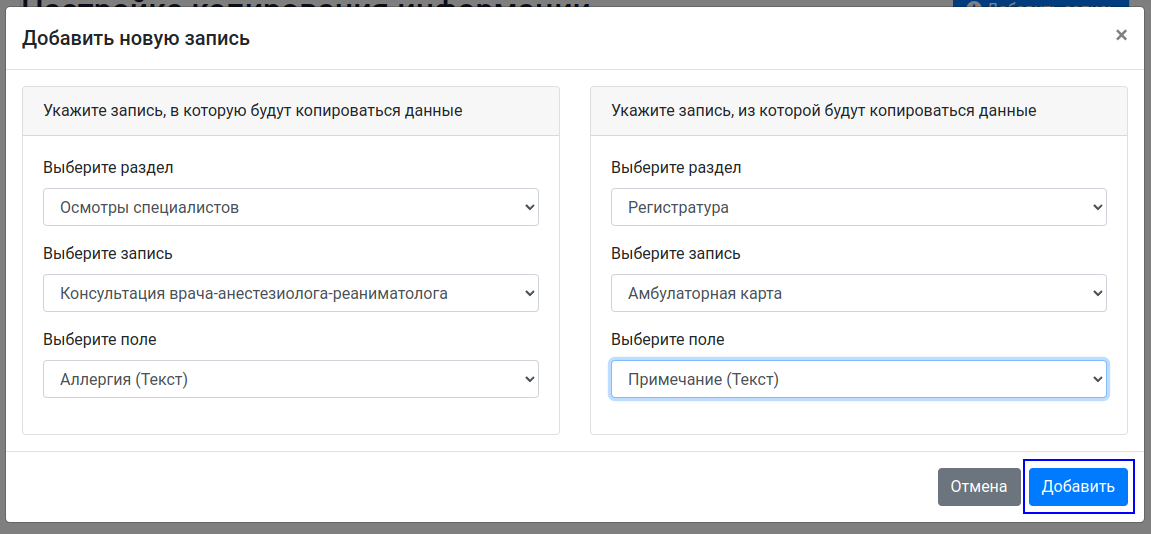Click the header 'Укажите запись, в которую будут копироваться данные'

pyautogui.click(x=253, y=111)
